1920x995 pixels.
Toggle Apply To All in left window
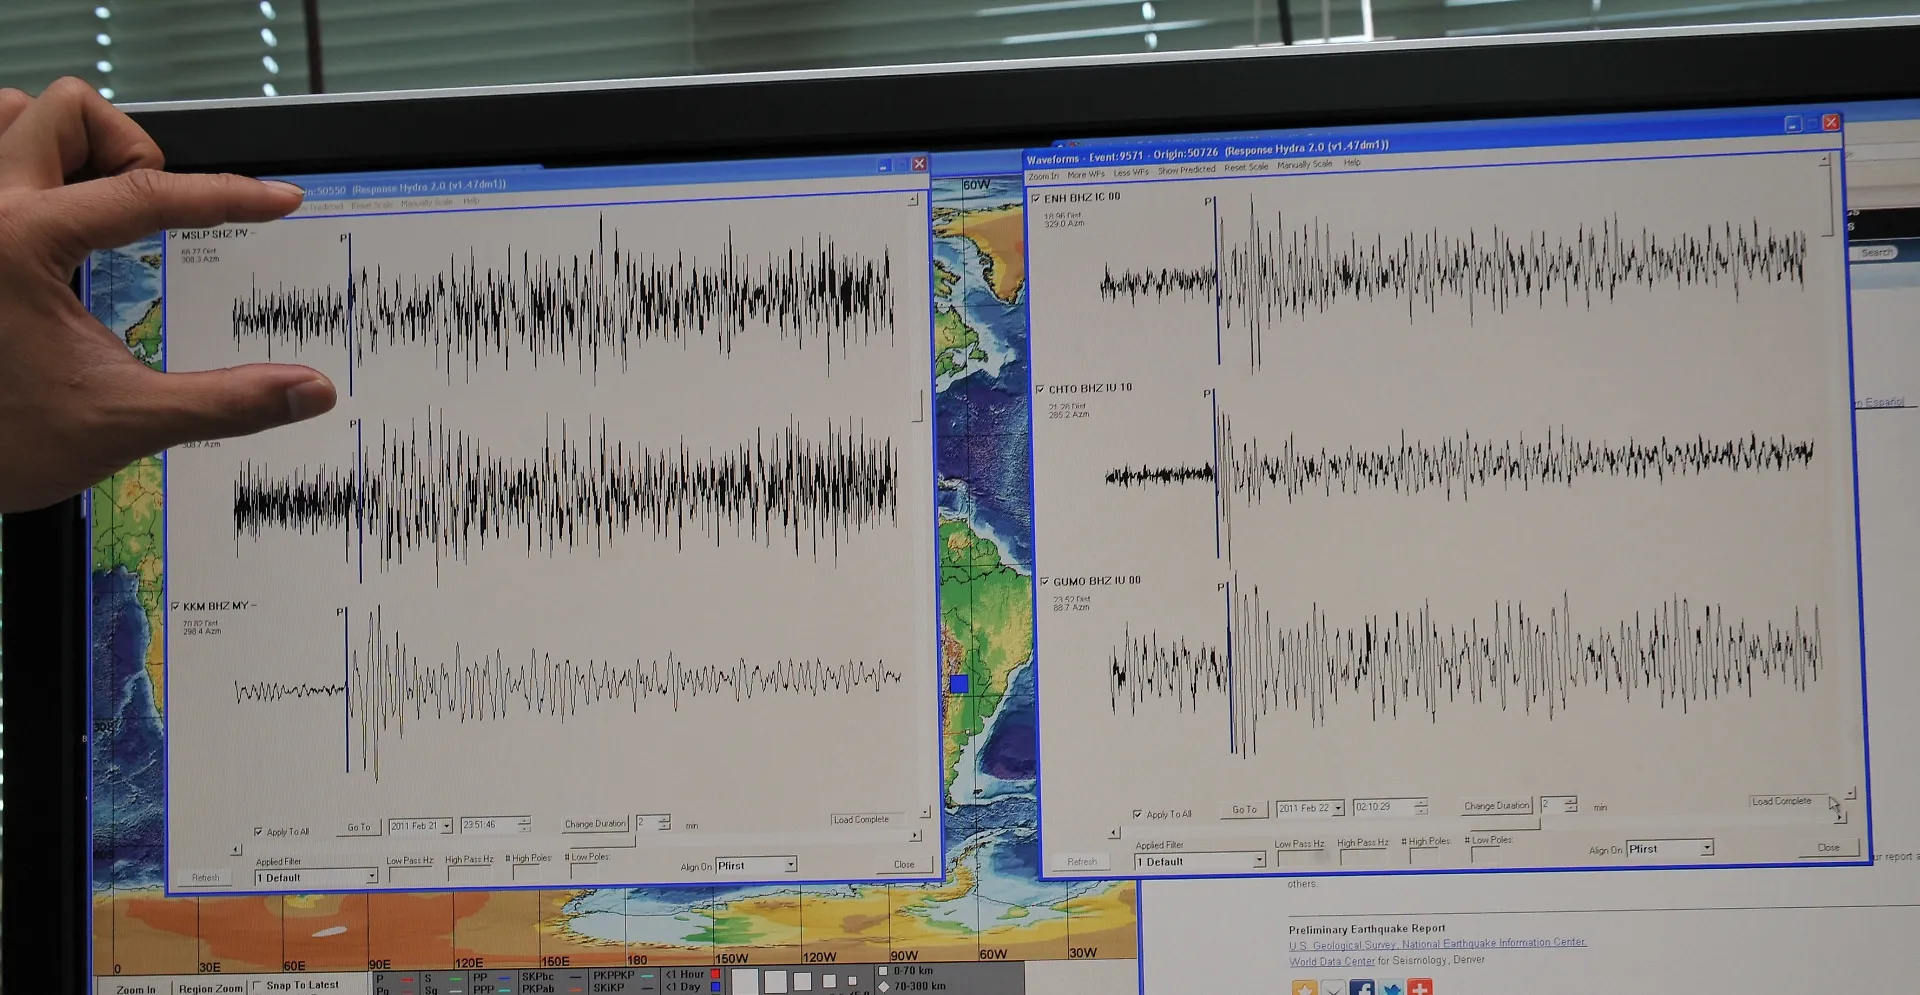coord(259,831)
